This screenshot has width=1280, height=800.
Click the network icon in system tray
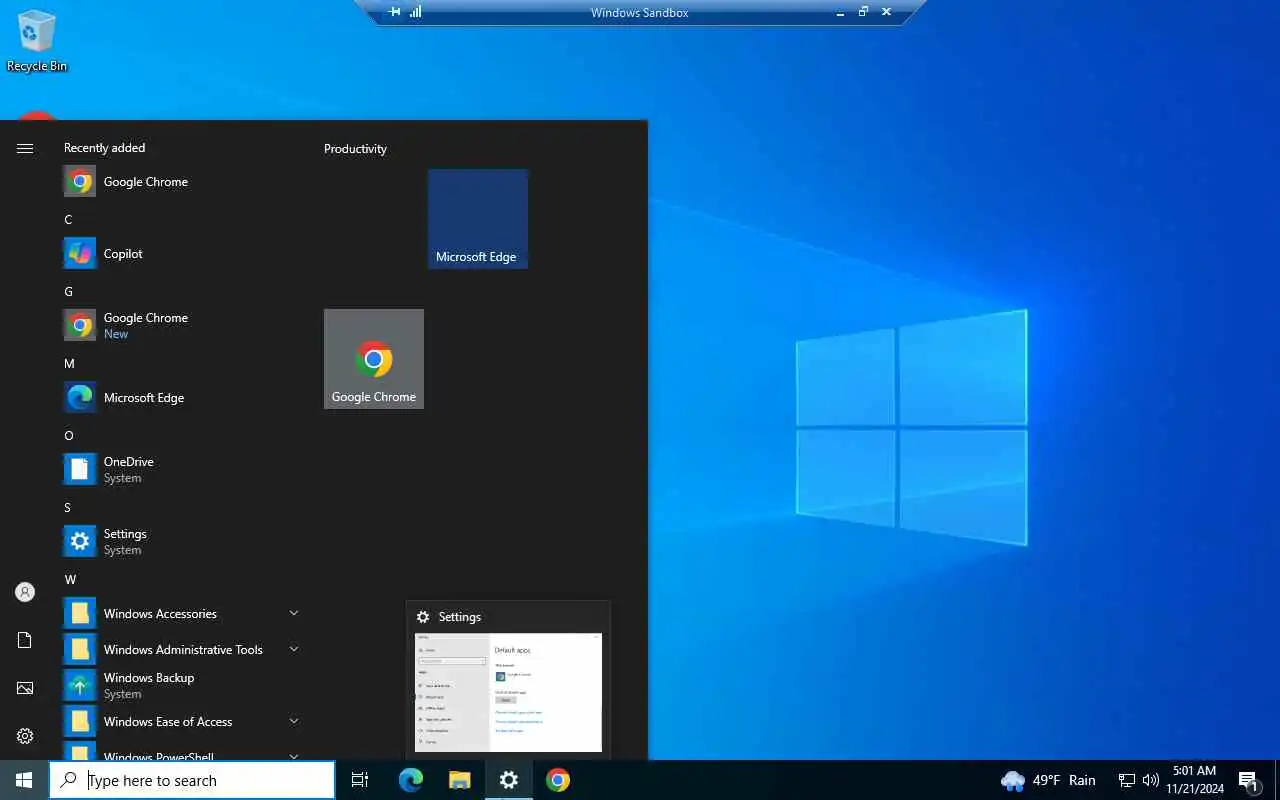point(1127,780)
